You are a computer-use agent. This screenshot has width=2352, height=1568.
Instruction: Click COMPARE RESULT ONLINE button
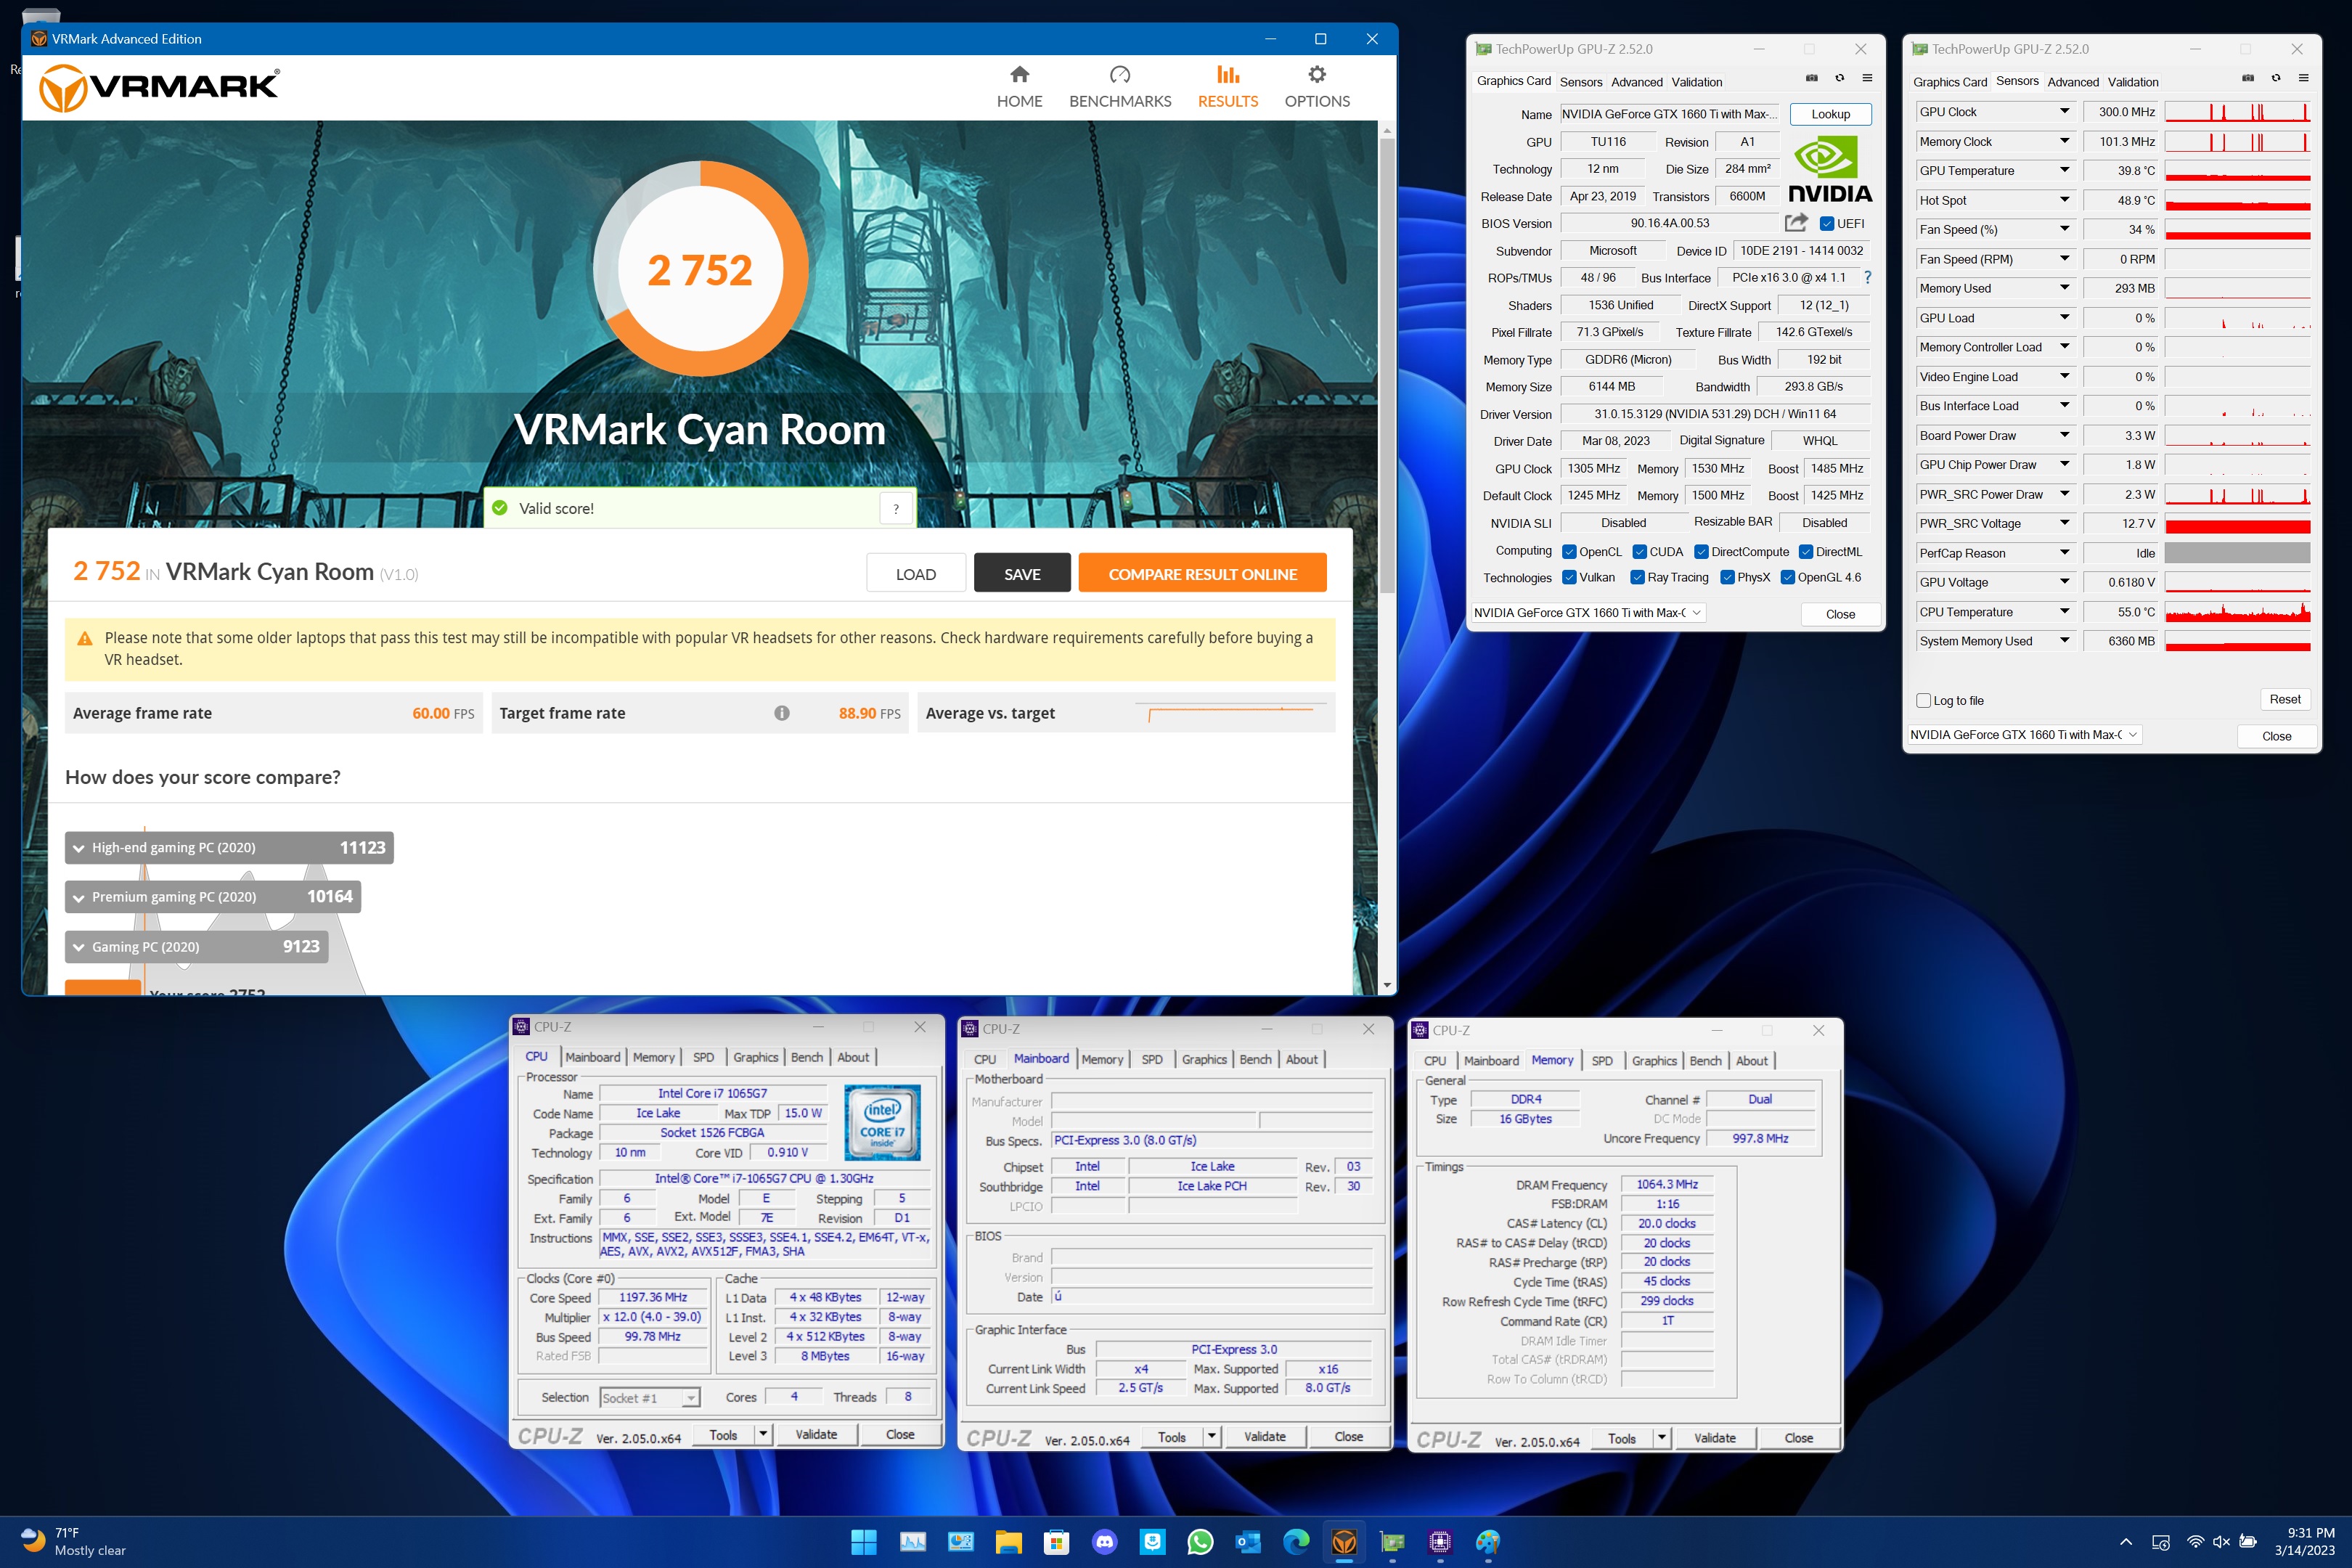1202,574
